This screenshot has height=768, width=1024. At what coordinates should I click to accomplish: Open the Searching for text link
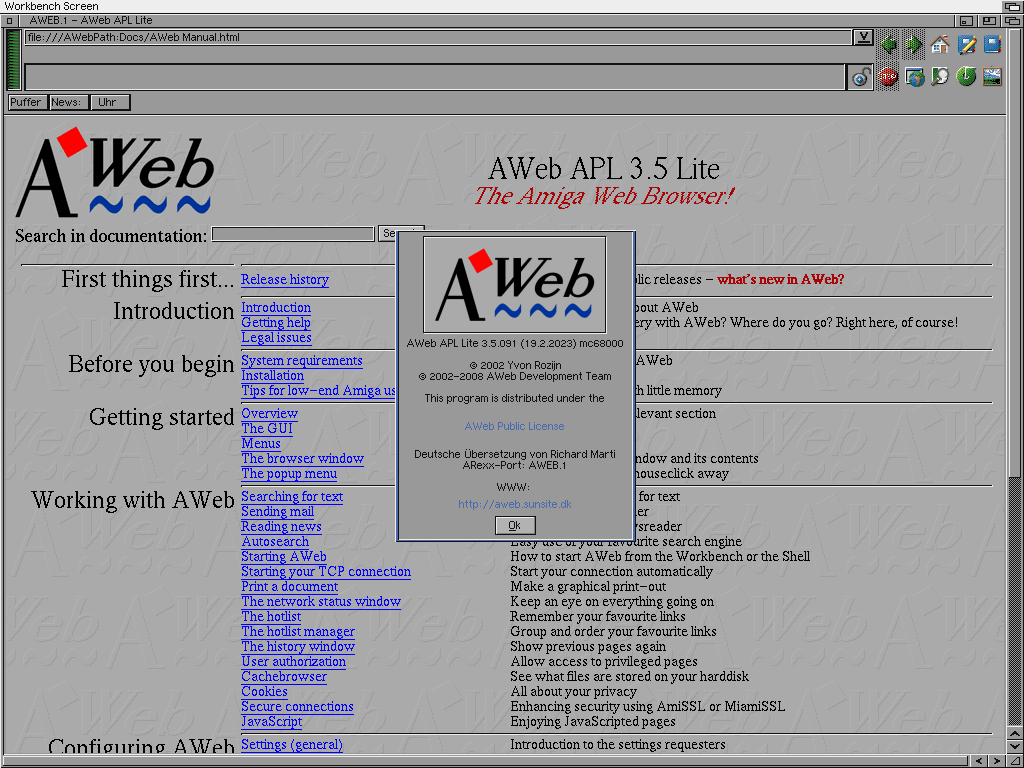[292, 496]
